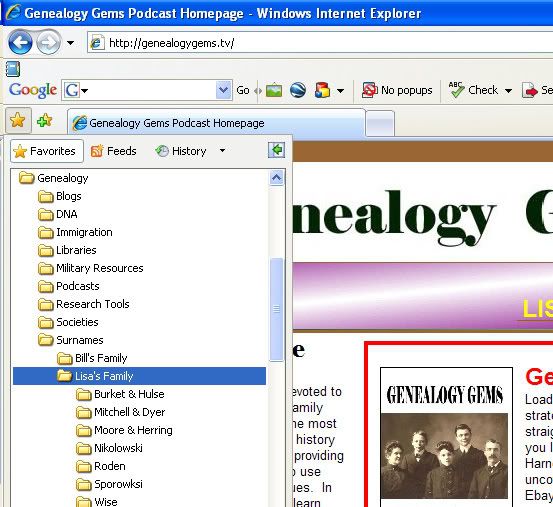Click the browser Forward button

pyautogui.click(x=48, y=43)
